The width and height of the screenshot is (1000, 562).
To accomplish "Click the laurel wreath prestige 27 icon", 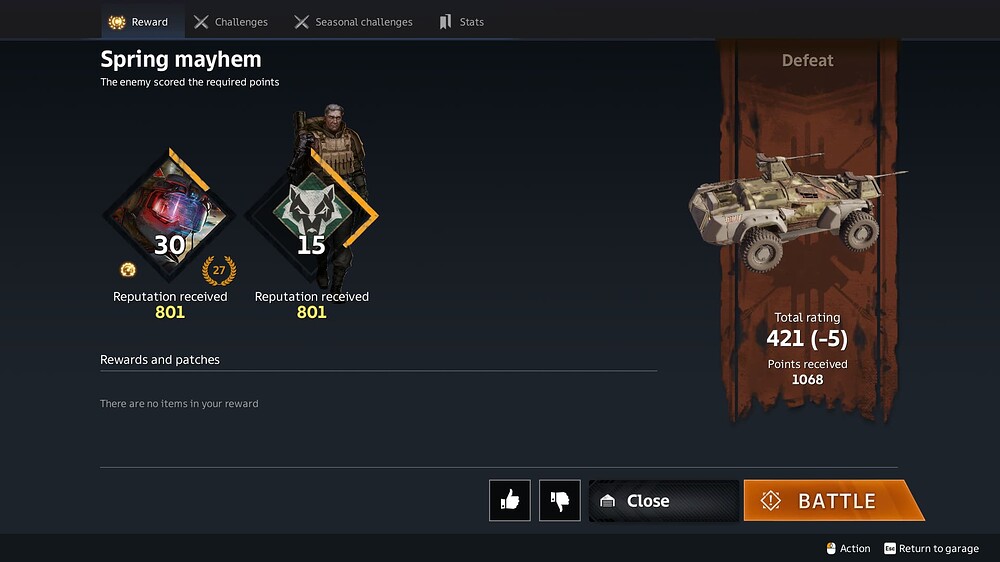I will pyautogui.click(x=219, y=270).
